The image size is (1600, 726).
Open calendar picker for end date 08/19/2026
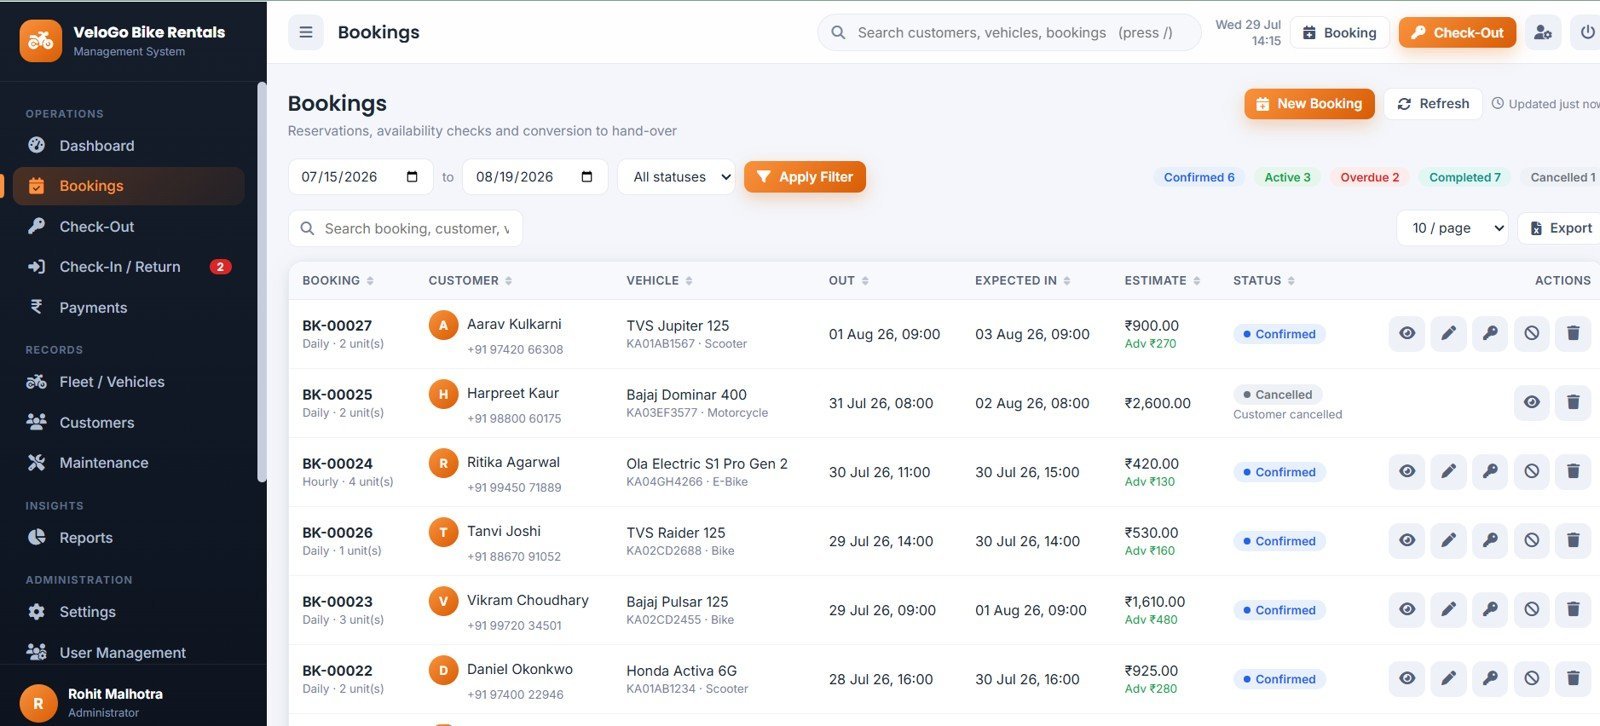pyautogui.click(x=587, y=177)
